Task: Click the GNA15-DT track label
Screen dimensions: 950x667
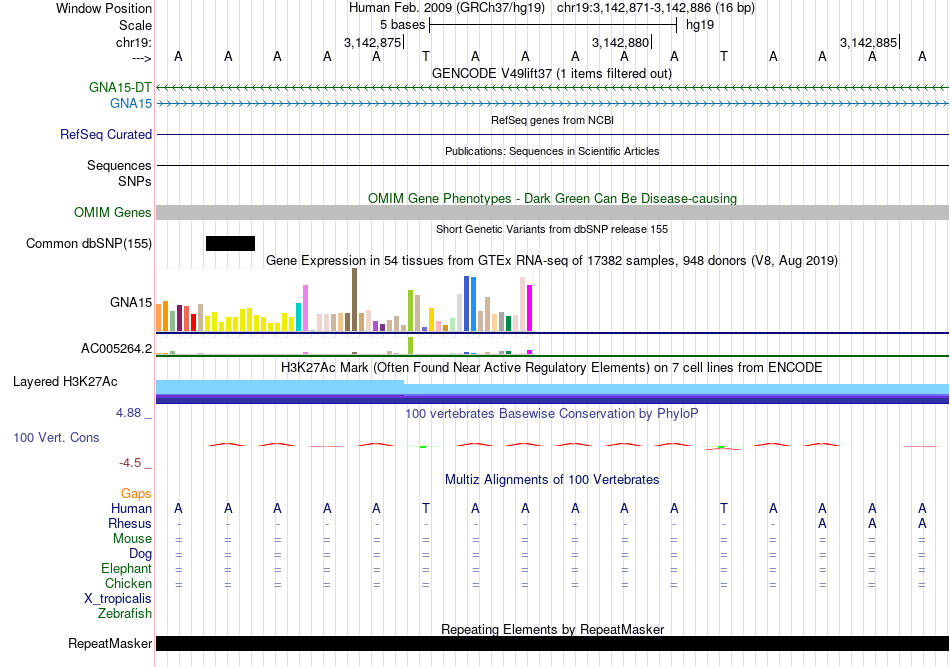Action: [120, 87]
